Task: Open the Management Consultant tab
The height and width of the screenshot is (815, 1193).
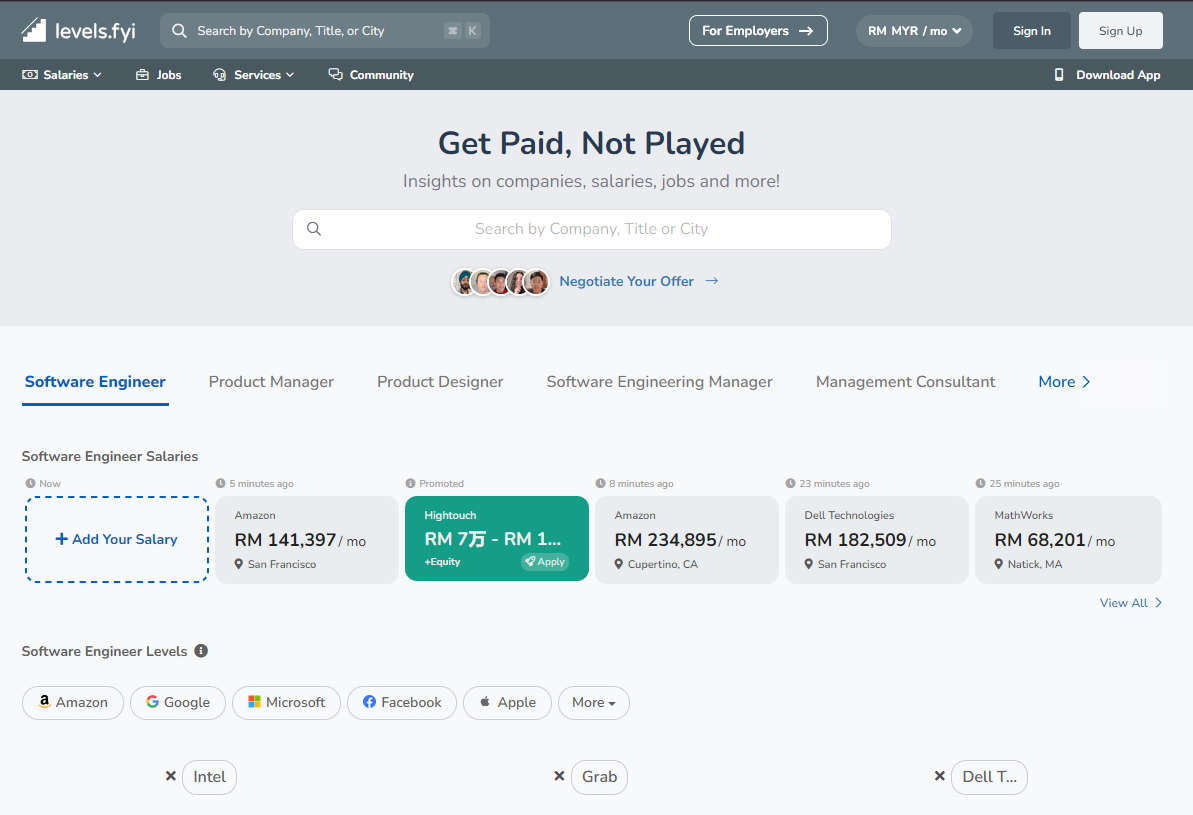Action: (x=905, y=381)
